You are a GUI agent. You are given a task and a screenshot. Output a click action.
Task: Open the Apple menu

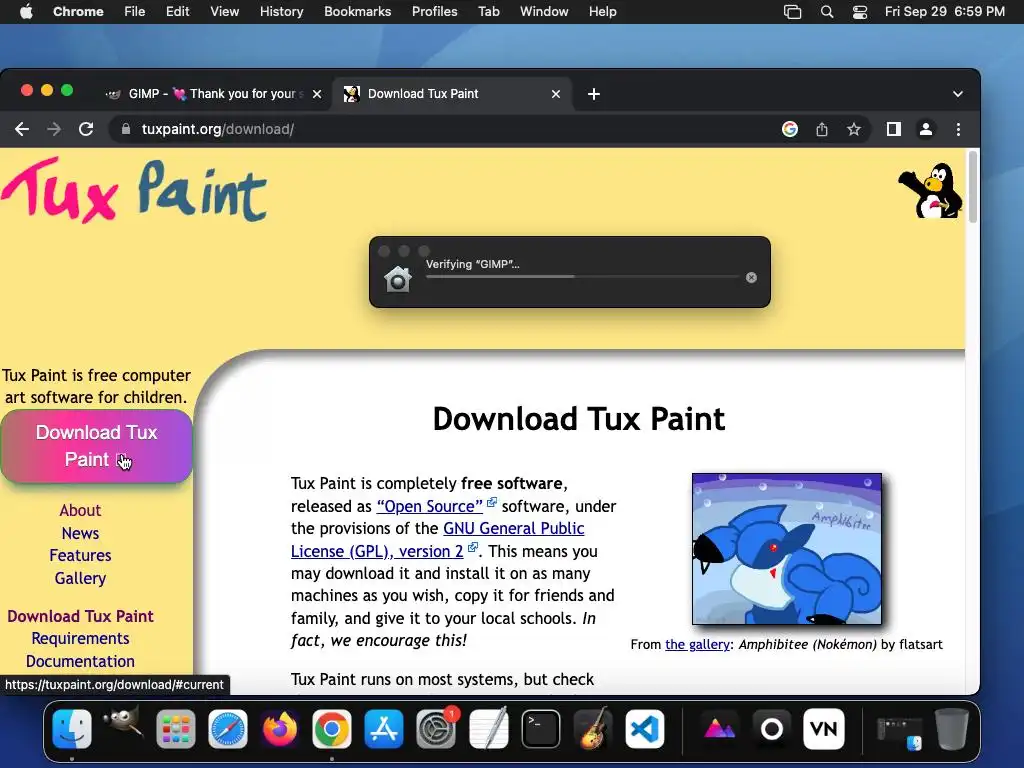tap(26, 12)
